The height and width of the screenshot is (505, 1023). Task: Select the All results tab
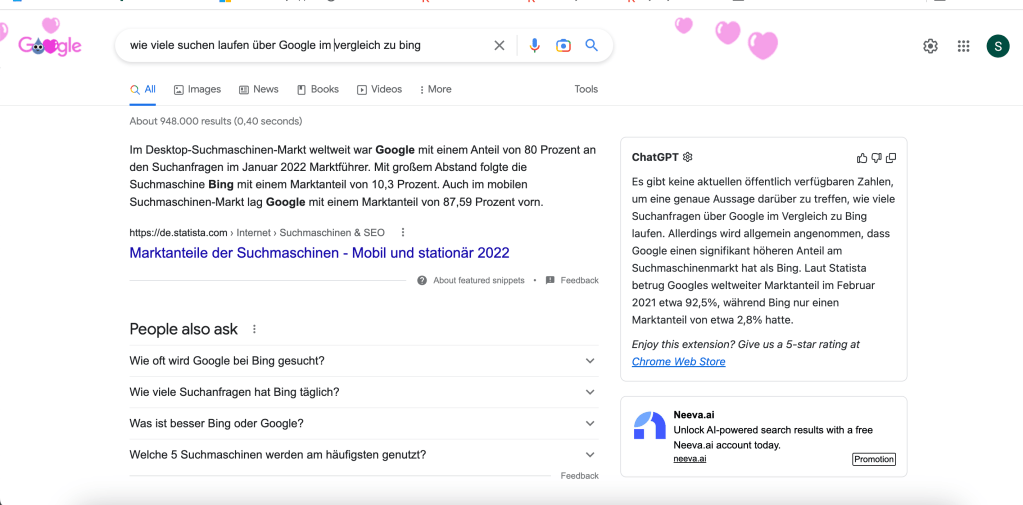pos(142,89)
